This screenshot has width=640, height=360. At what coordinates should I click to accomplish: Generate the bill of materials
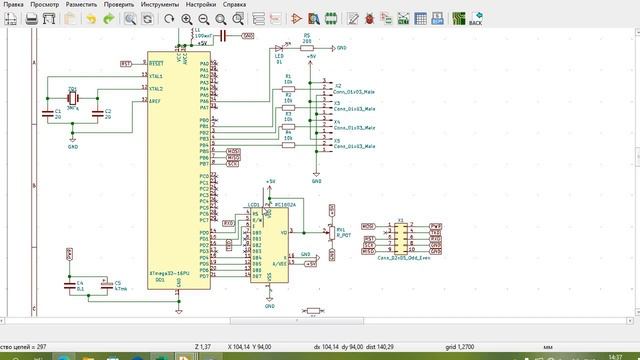(438, 19)
